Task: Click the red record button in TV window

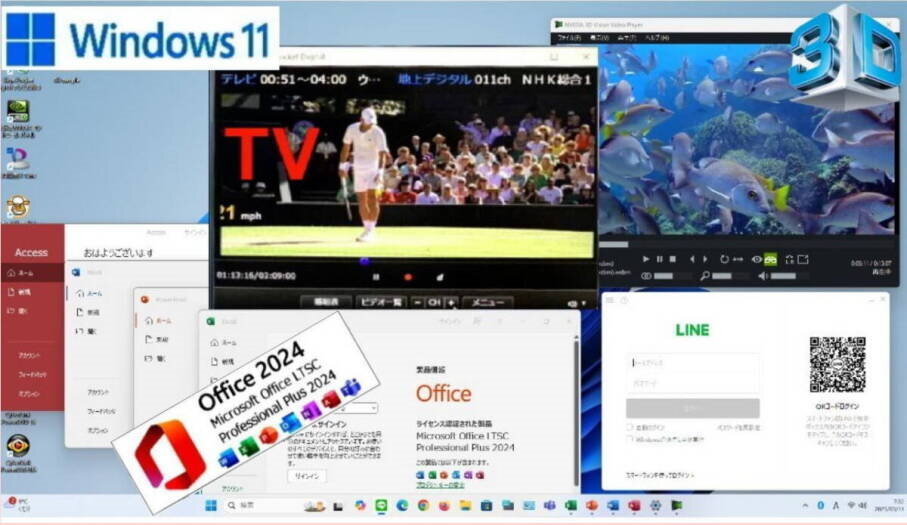Action: [408, 277]
